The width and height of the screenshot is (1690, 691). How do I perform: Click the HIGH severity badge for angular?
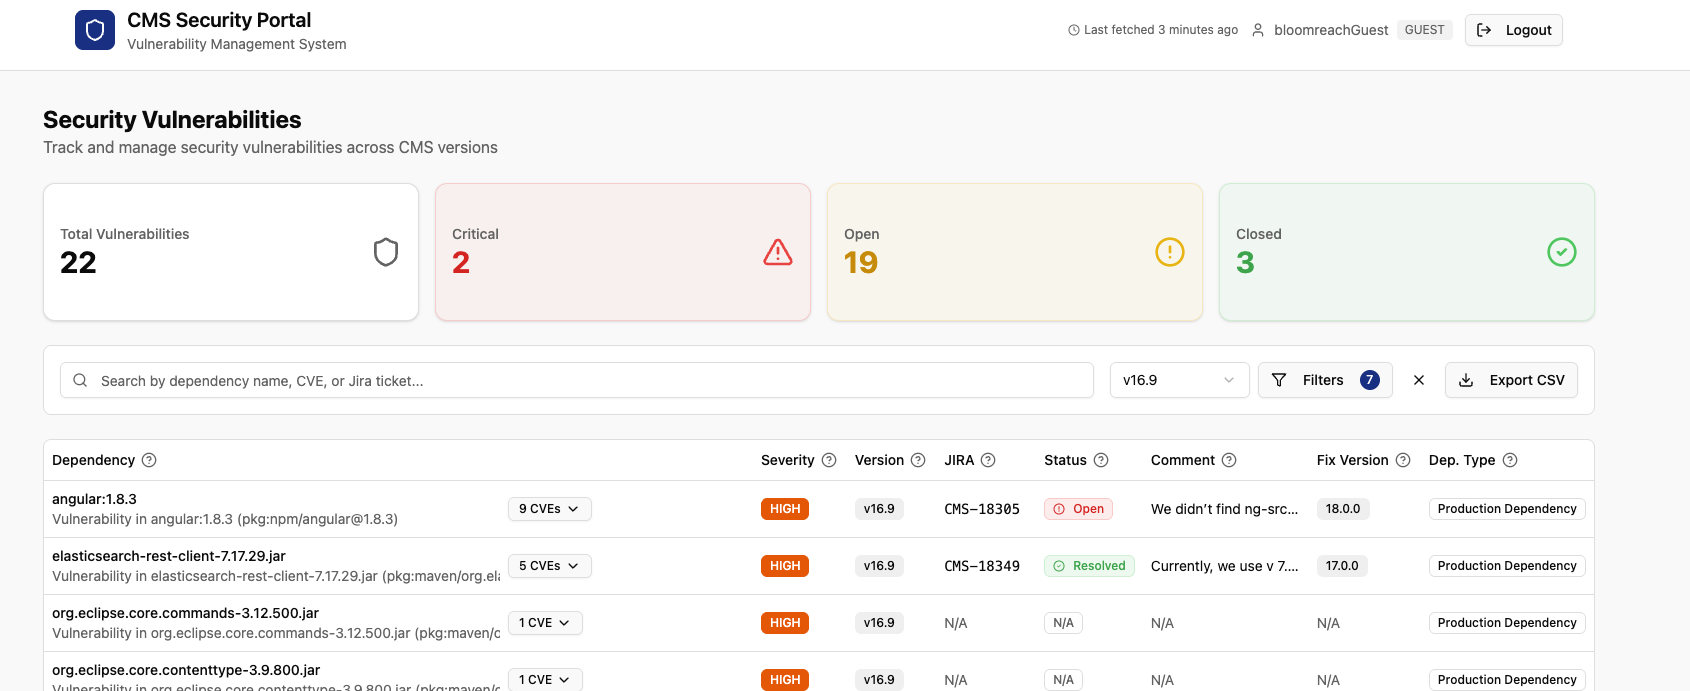785,509
